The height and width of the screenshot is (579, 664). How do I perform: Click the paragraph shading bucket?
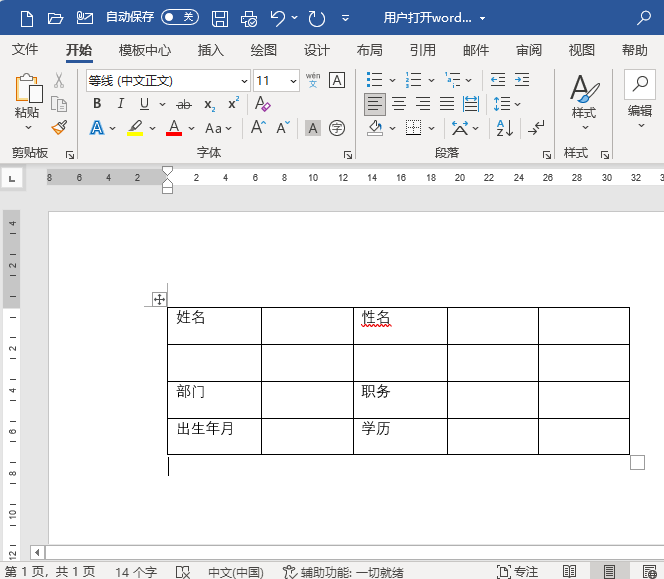[x=375, y=128]
